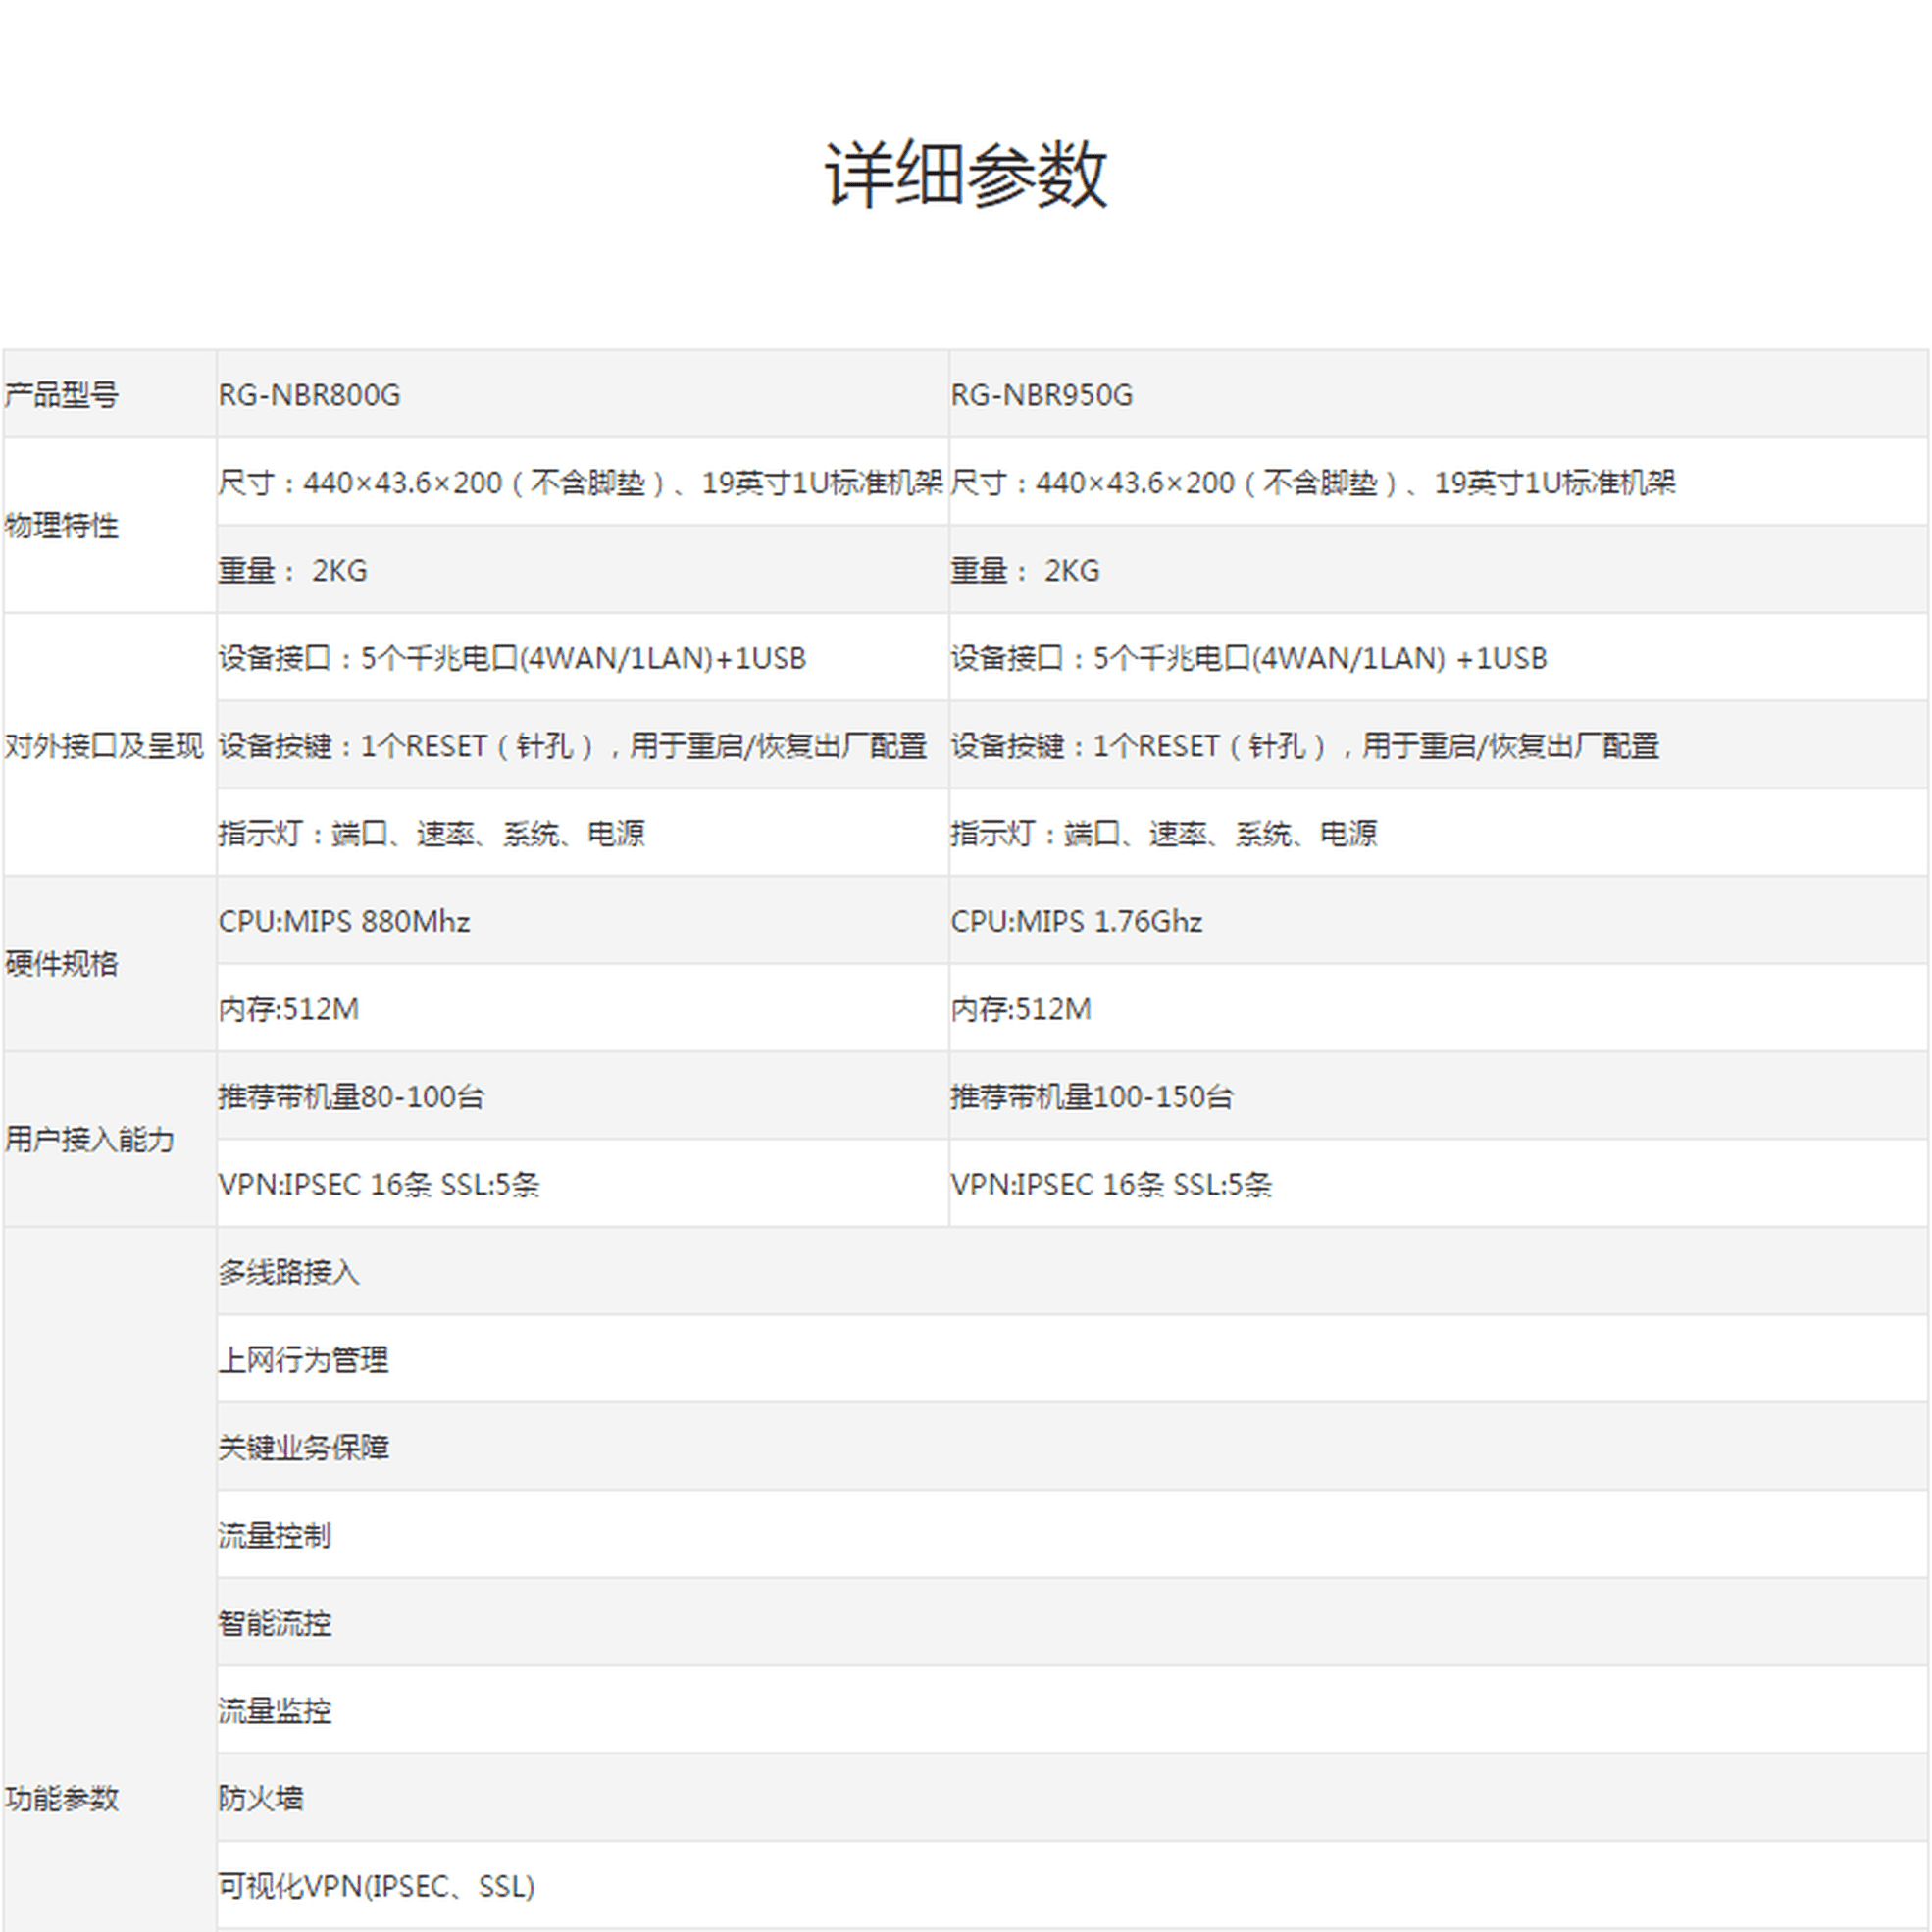Click the RG-NBR800G model cell
Viewport: 1932px width, 1932px height.
(x=582, y=394)
